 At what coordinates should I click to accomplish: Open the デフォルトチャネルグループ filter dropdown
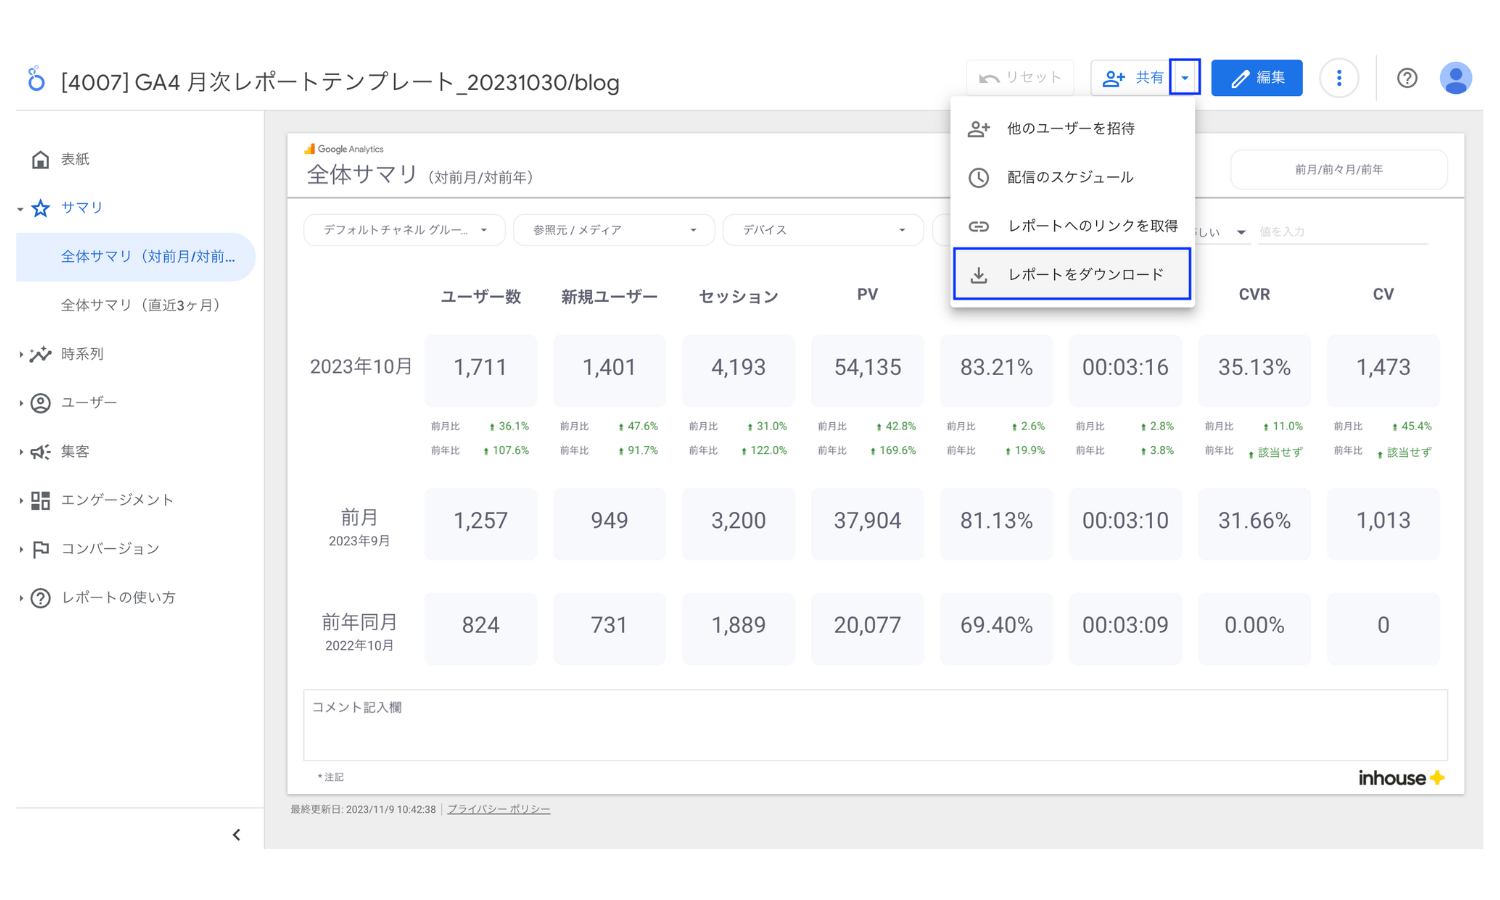coord(404,229)
